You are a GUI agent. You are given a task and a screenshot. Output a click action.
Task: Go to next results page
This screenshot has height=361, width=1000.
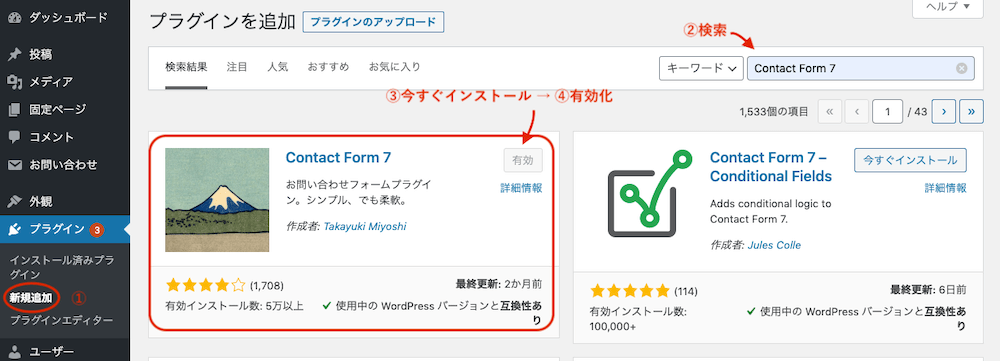(x=943, y=112)
